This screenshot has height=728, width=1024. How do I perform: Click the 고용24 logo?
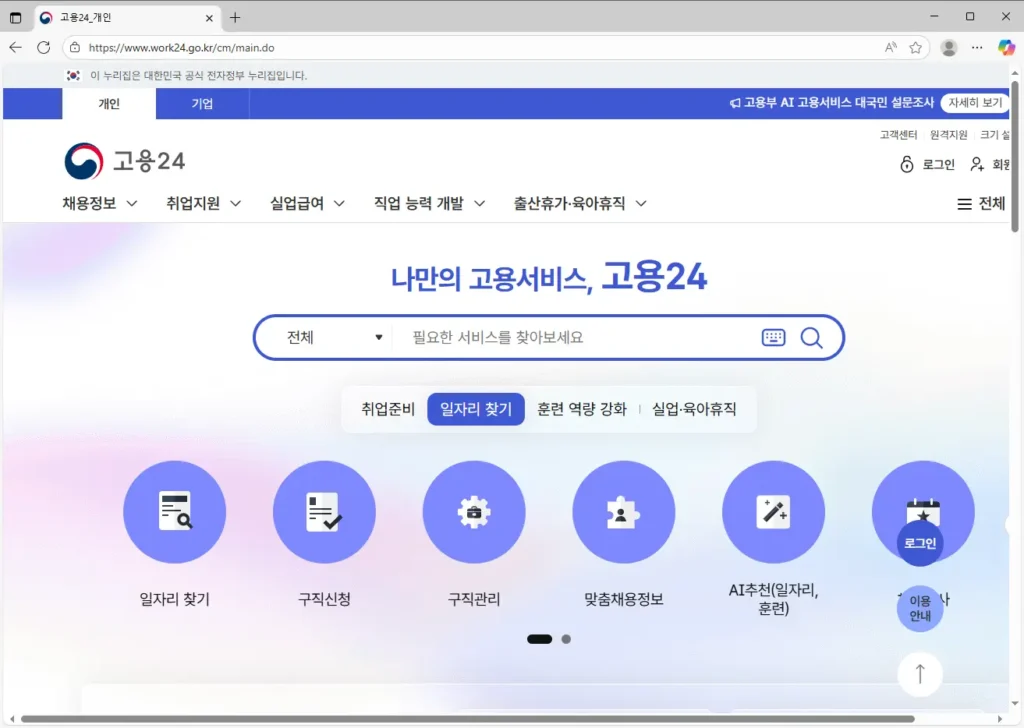click(125, 161)
